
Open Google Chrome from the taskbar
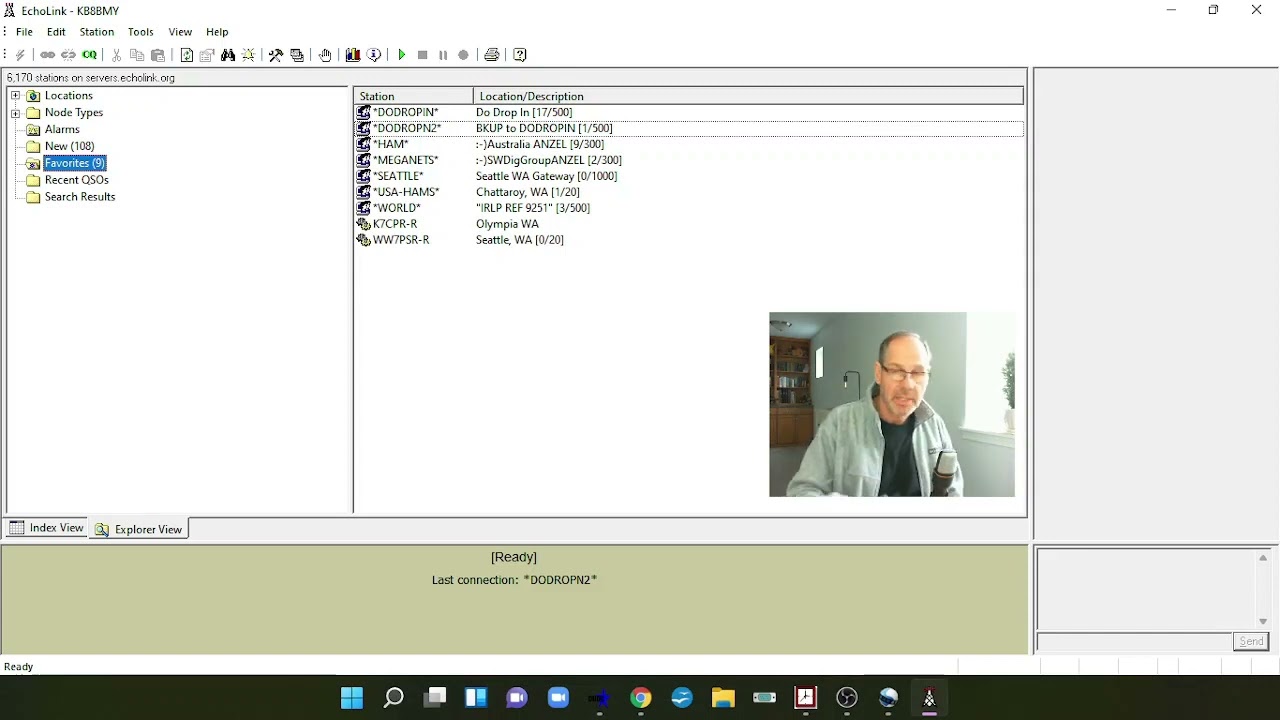(x=641, y=698)
